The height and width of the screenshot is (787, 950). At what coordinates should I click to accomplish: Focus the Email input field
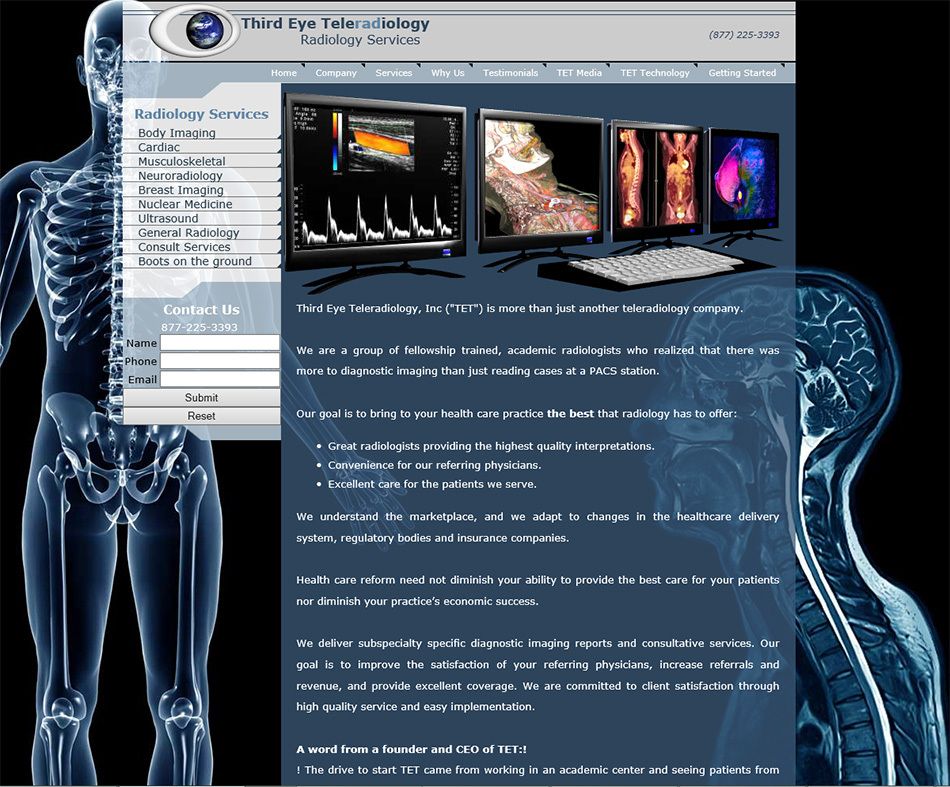pyautogui.click(x=219, y=379)
